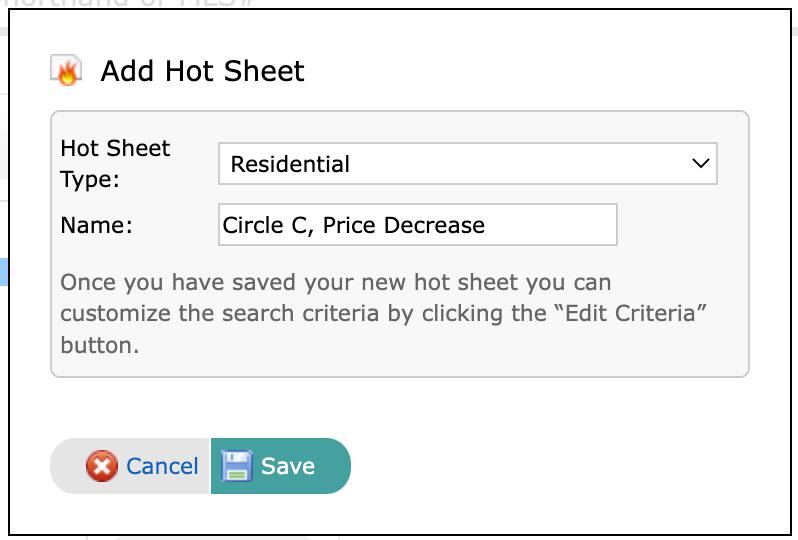Place cursor after "Price Decrease" text
Viewport: 798px width, 540px height.
pos(486,225)
